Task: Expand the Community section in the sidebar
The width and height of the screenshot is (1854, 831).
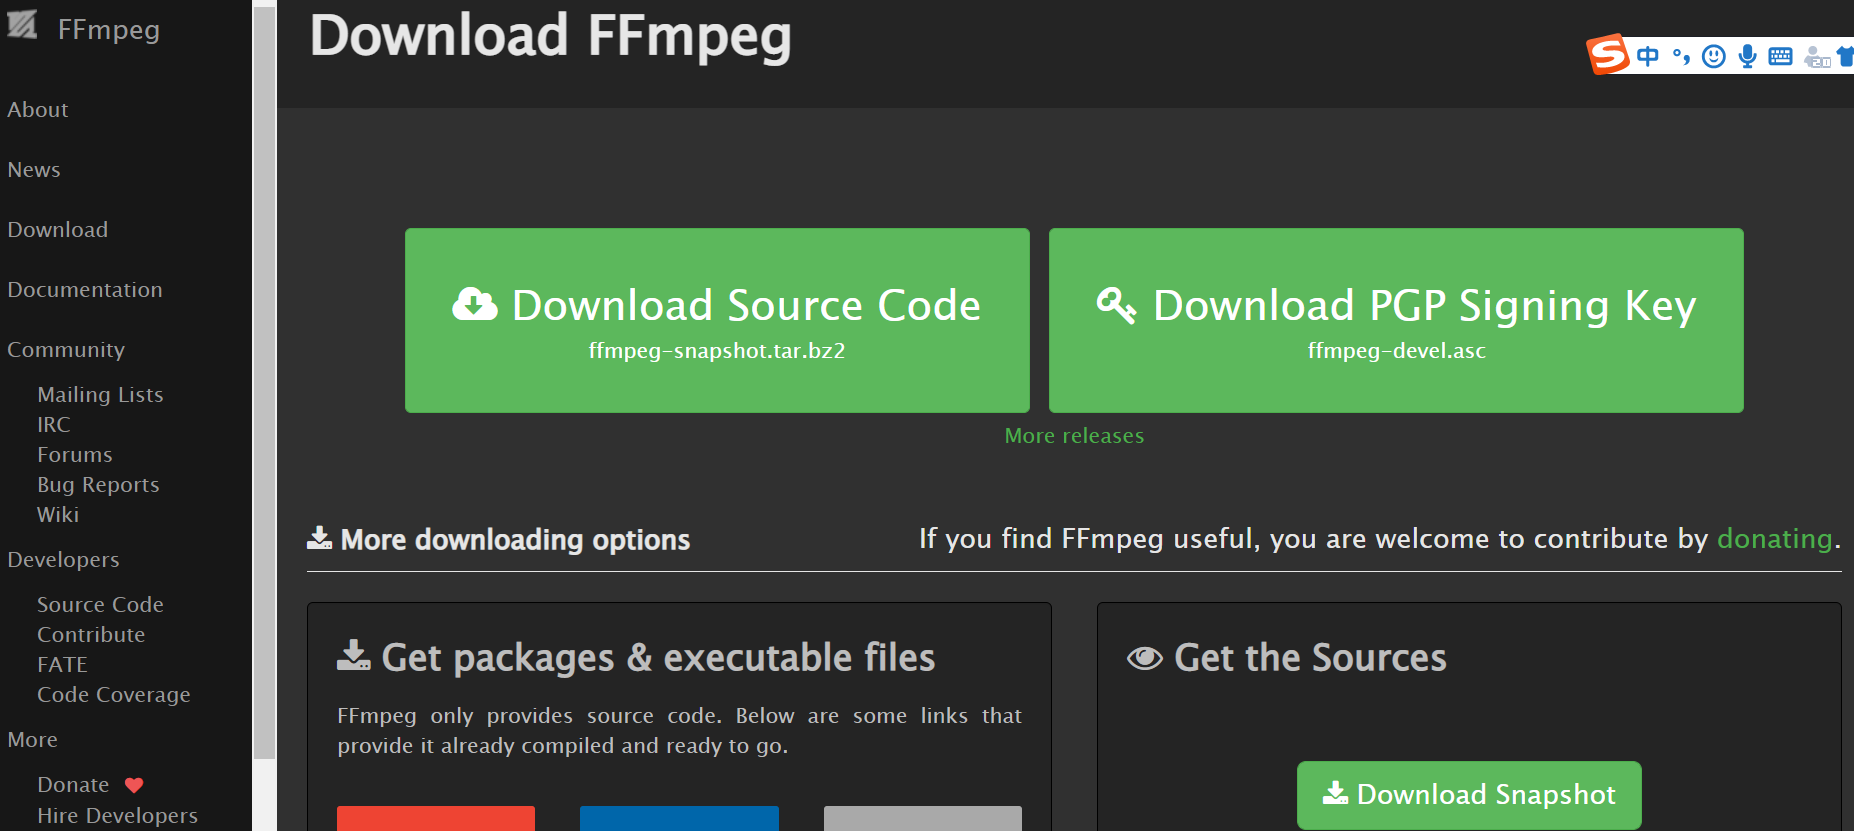Action: tap(66, 349)
